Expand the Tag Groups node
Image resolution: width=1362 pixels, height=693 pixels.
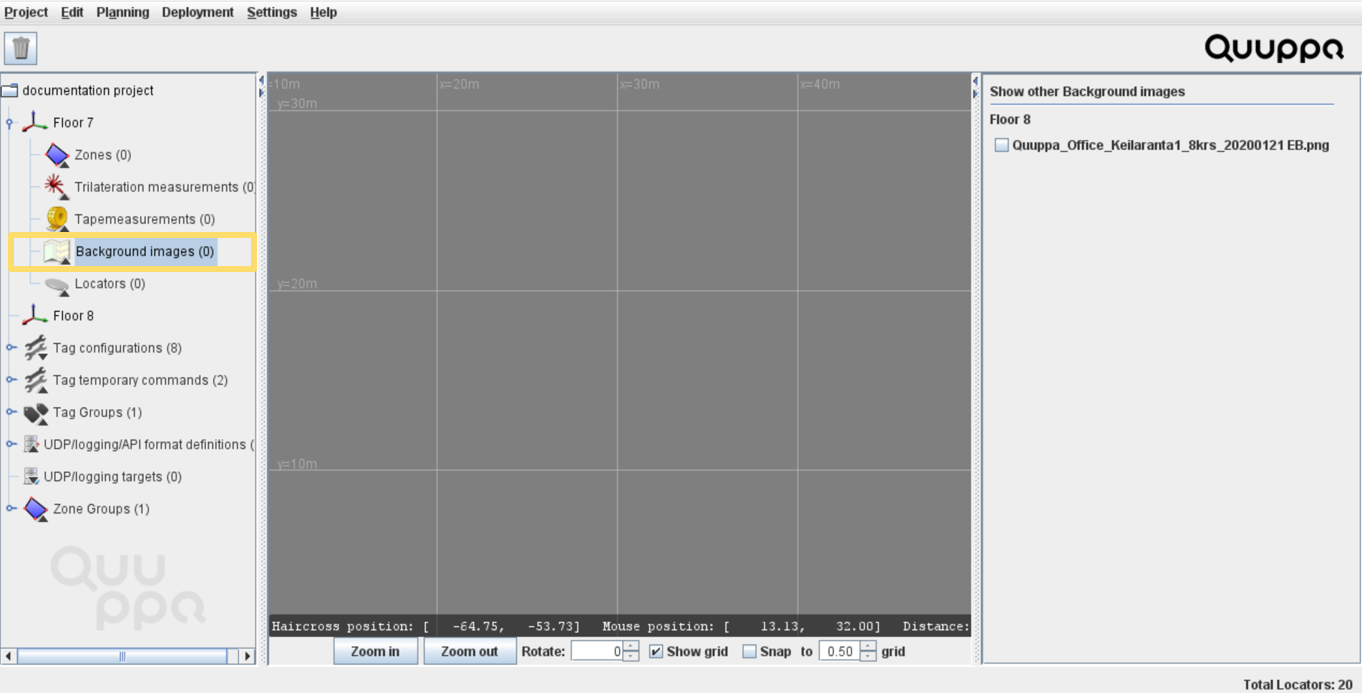[x=10, y=412]
